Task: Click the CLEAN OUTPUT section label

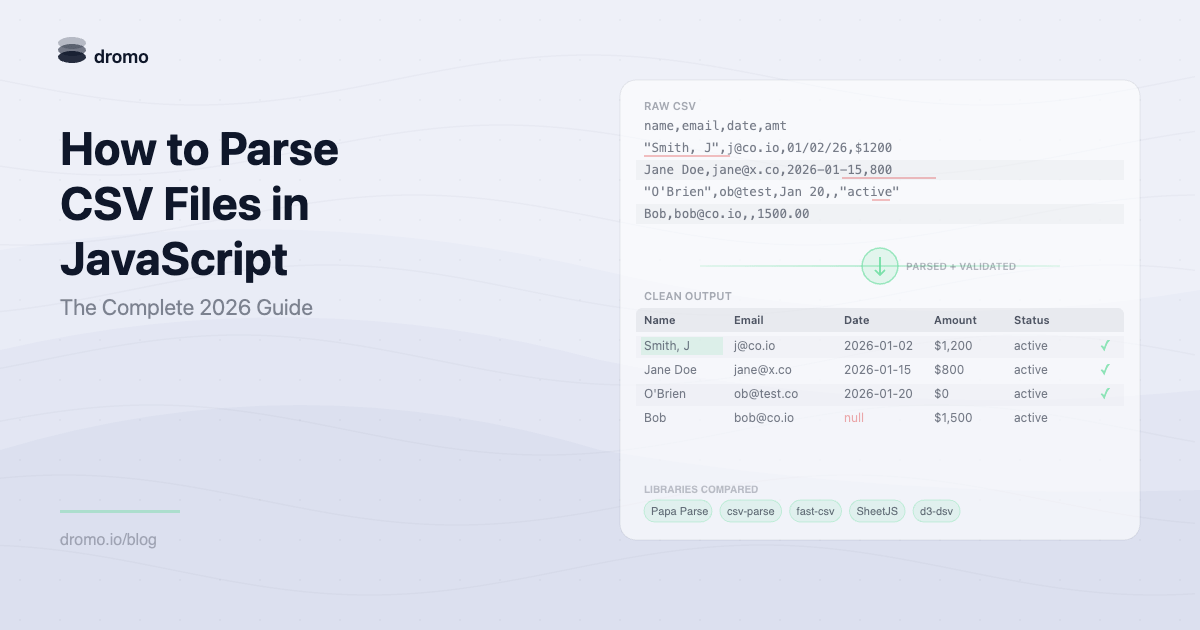Action: (688, 296)
